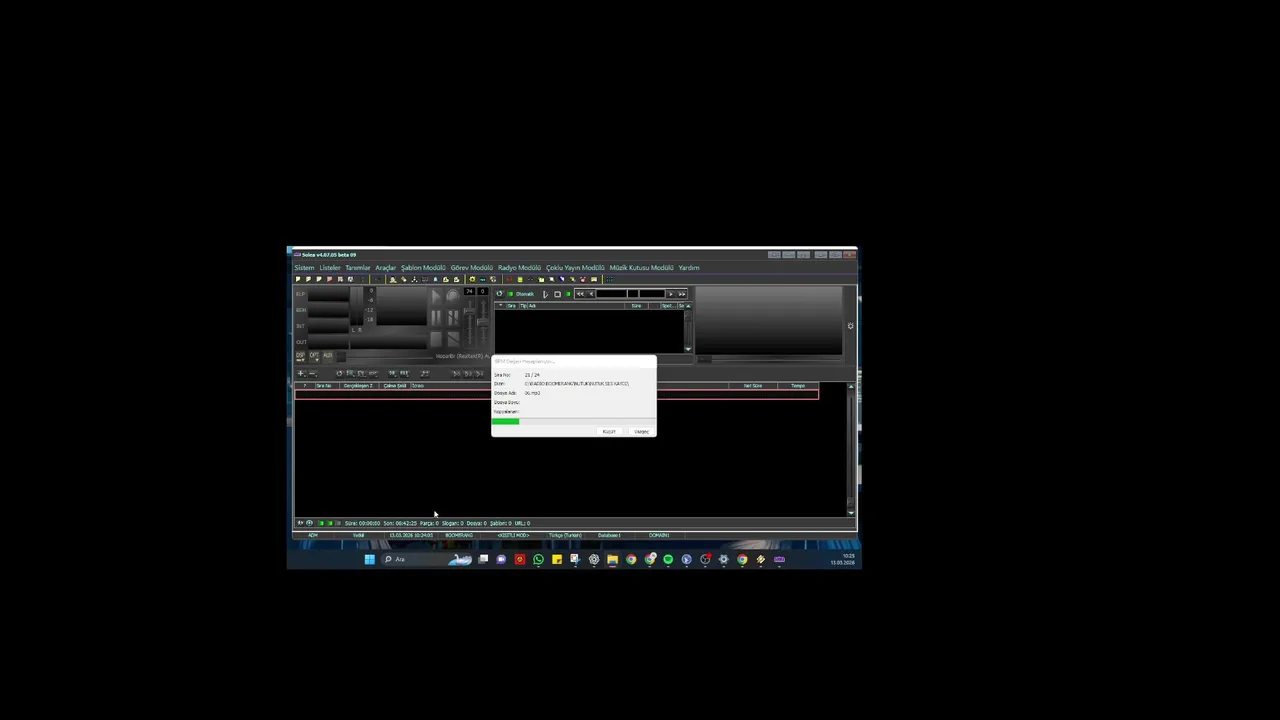Click the DSP button
The width and height of the screenshot is (1280, 720).
(300, 356)
